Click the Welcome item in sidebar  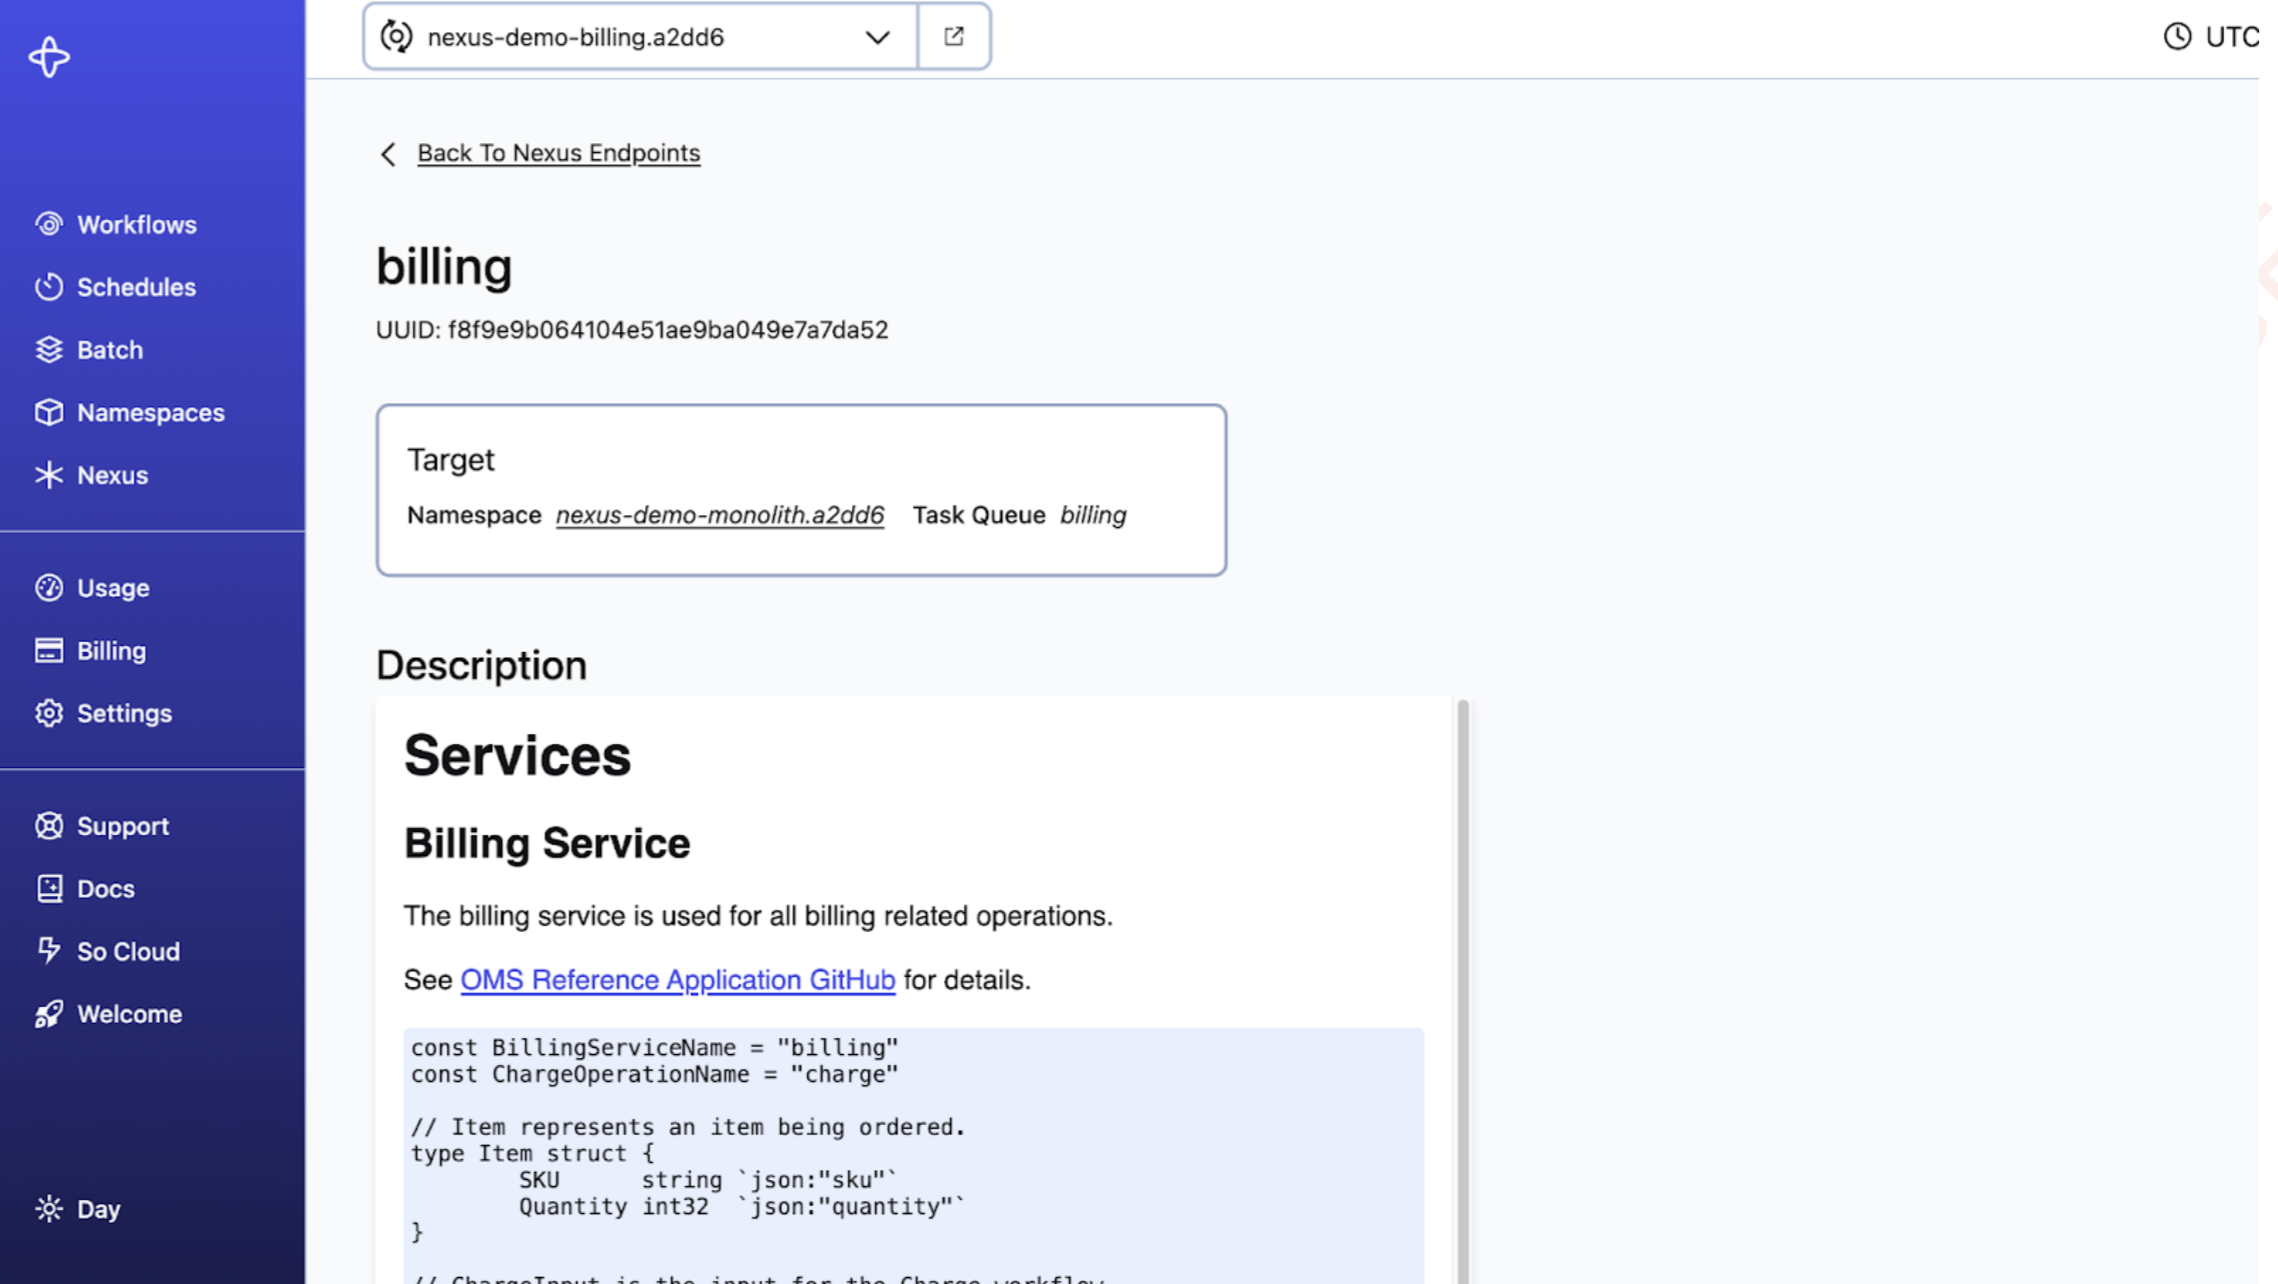pyautogui.click(x=128, y=1012)
